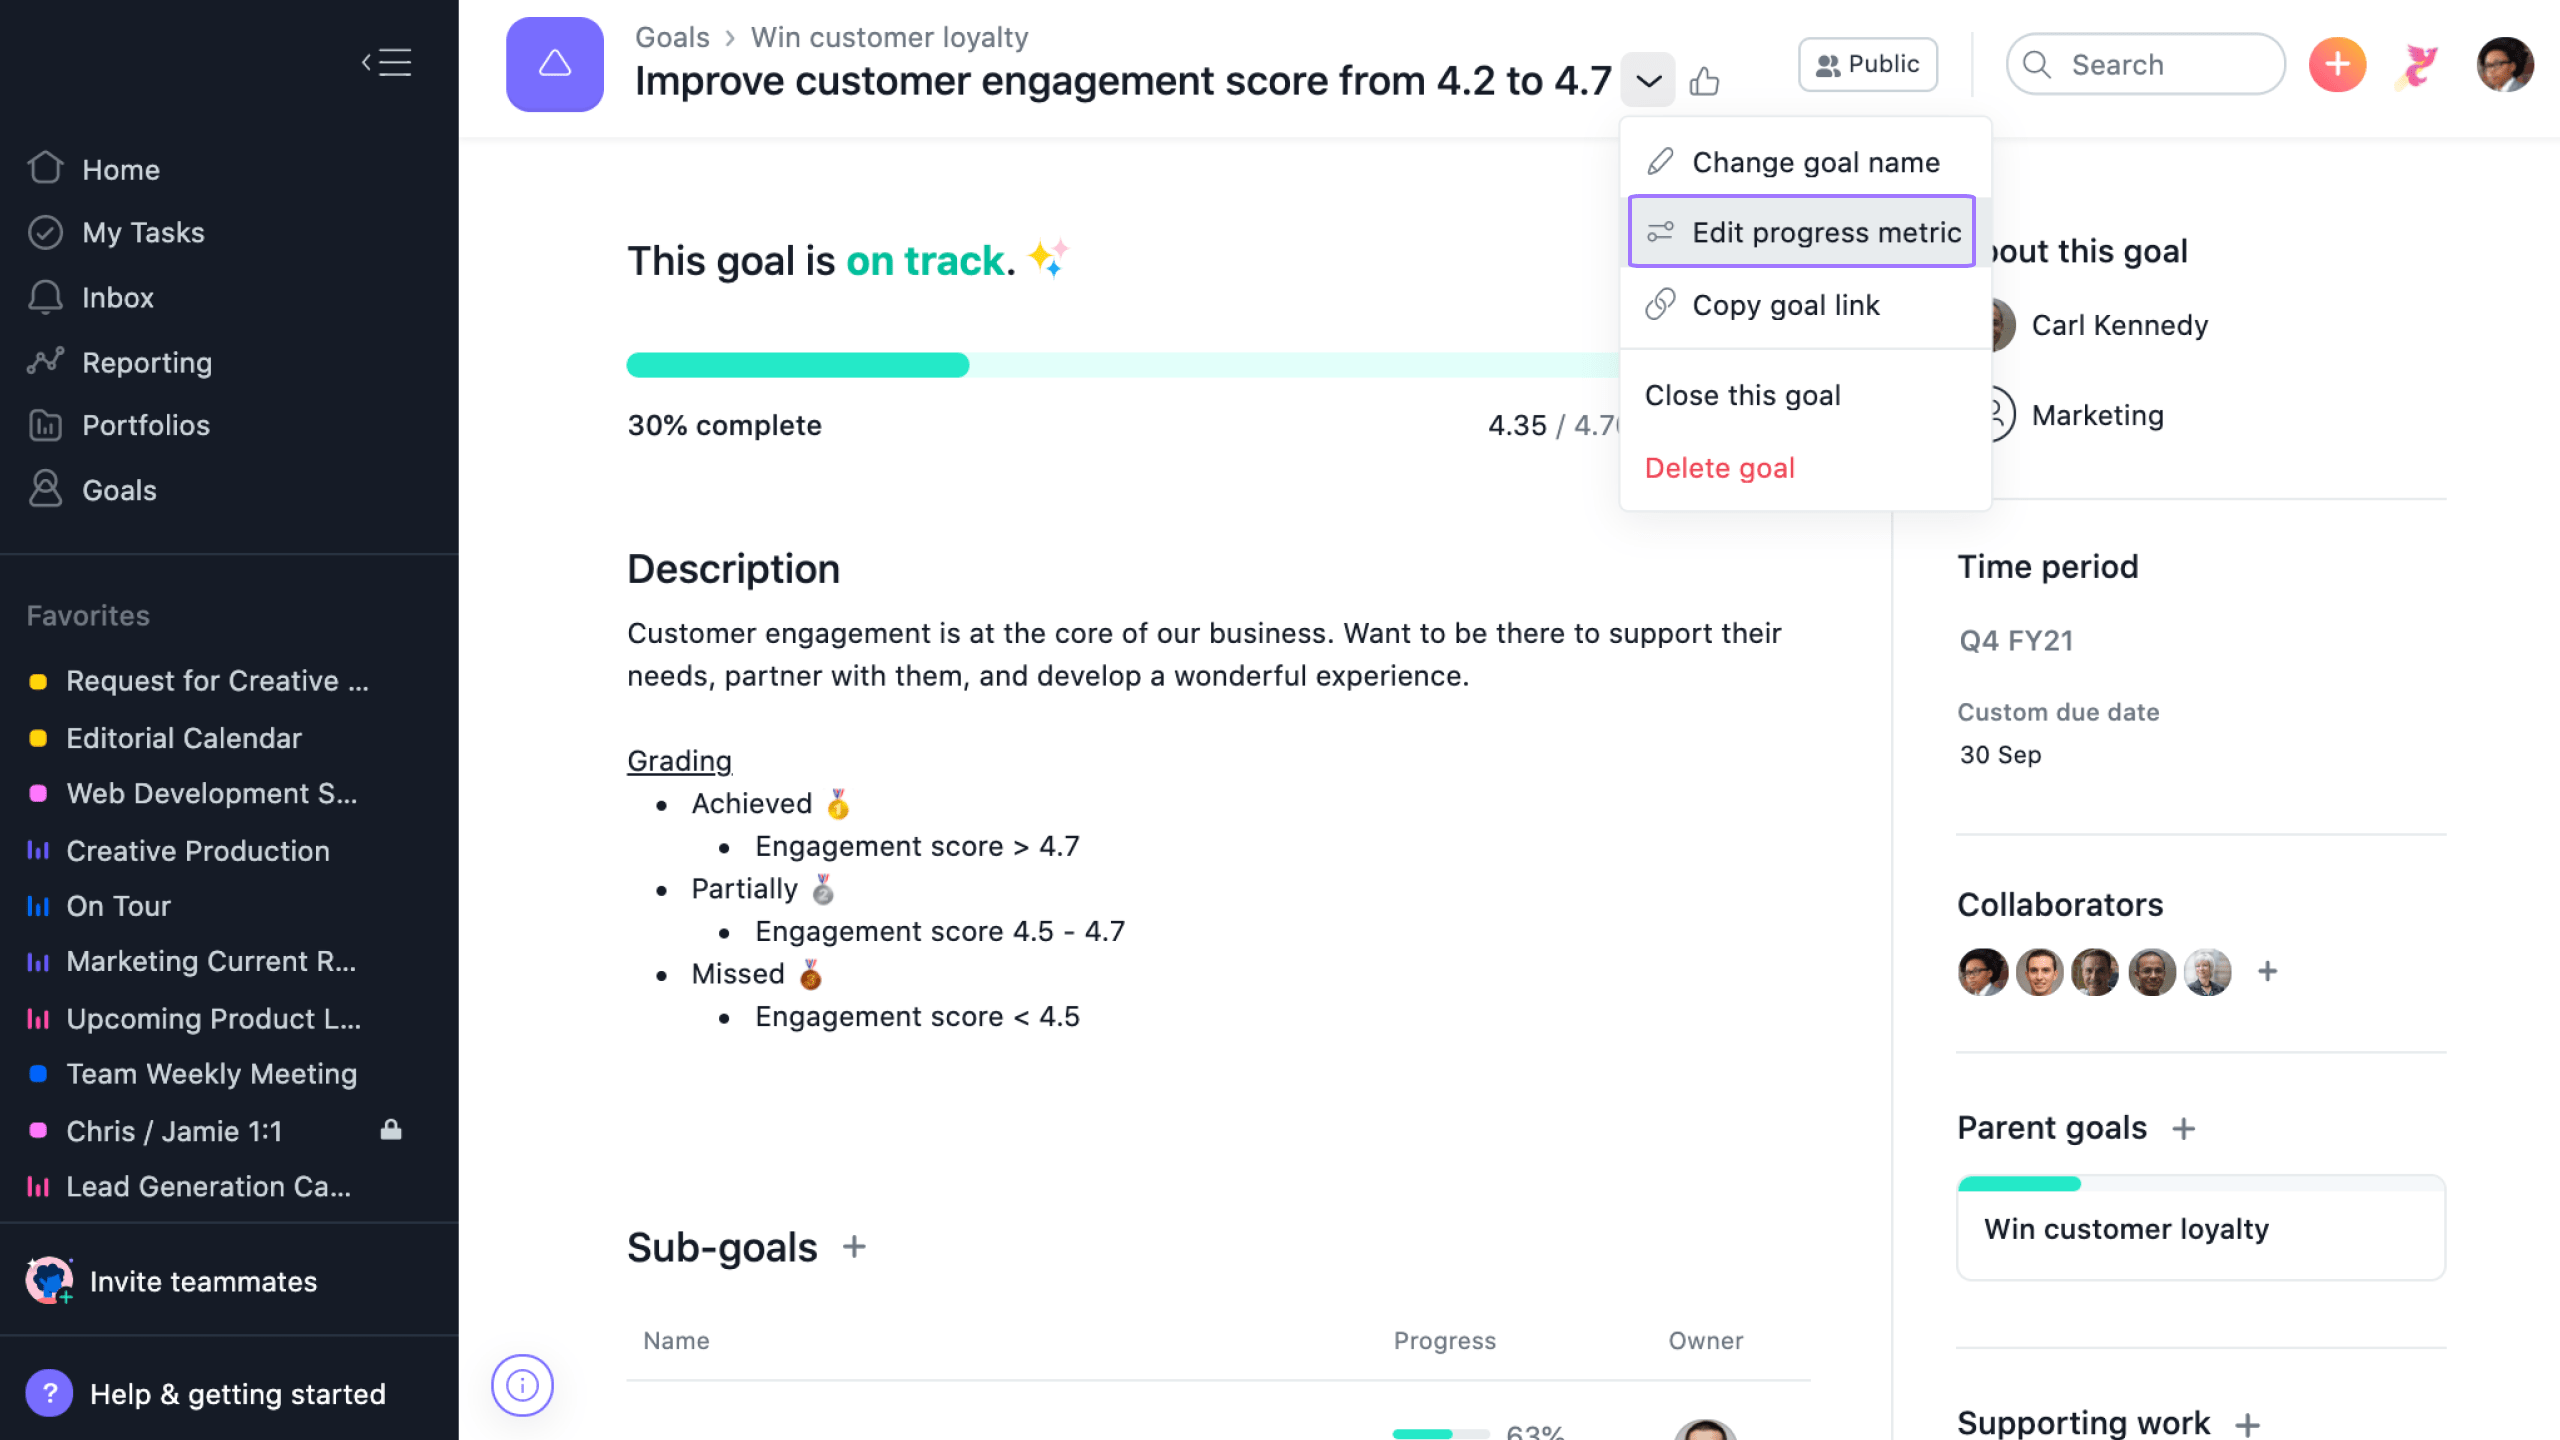Screen dimensions: 2560x1440
Task: Click Portfolios icon in left sidebar
Action: pos(46,424)
